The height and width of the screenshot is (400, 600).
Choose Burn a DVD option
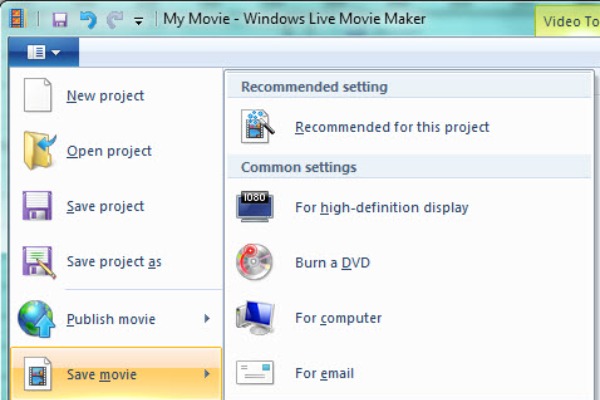tap(333, 263)
